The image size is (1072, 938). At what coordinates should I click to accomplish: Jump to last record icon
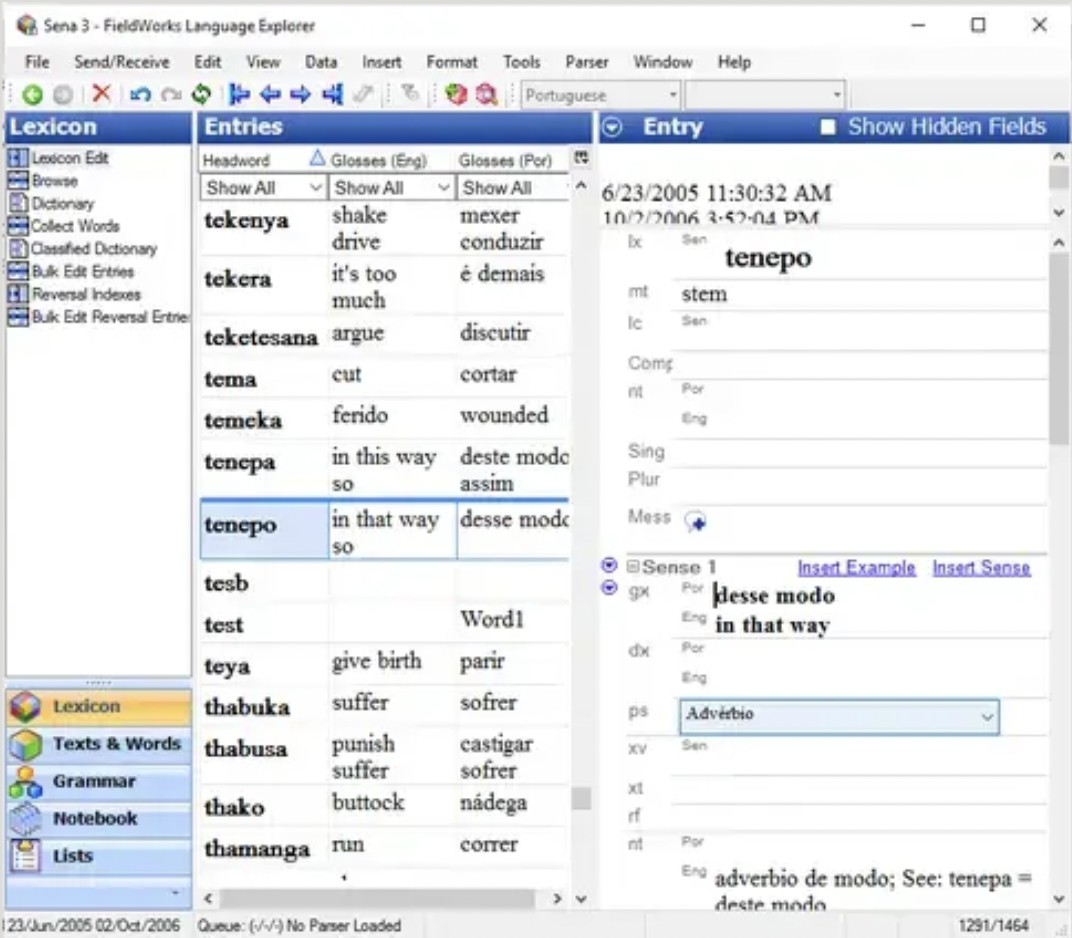[333, 95]
